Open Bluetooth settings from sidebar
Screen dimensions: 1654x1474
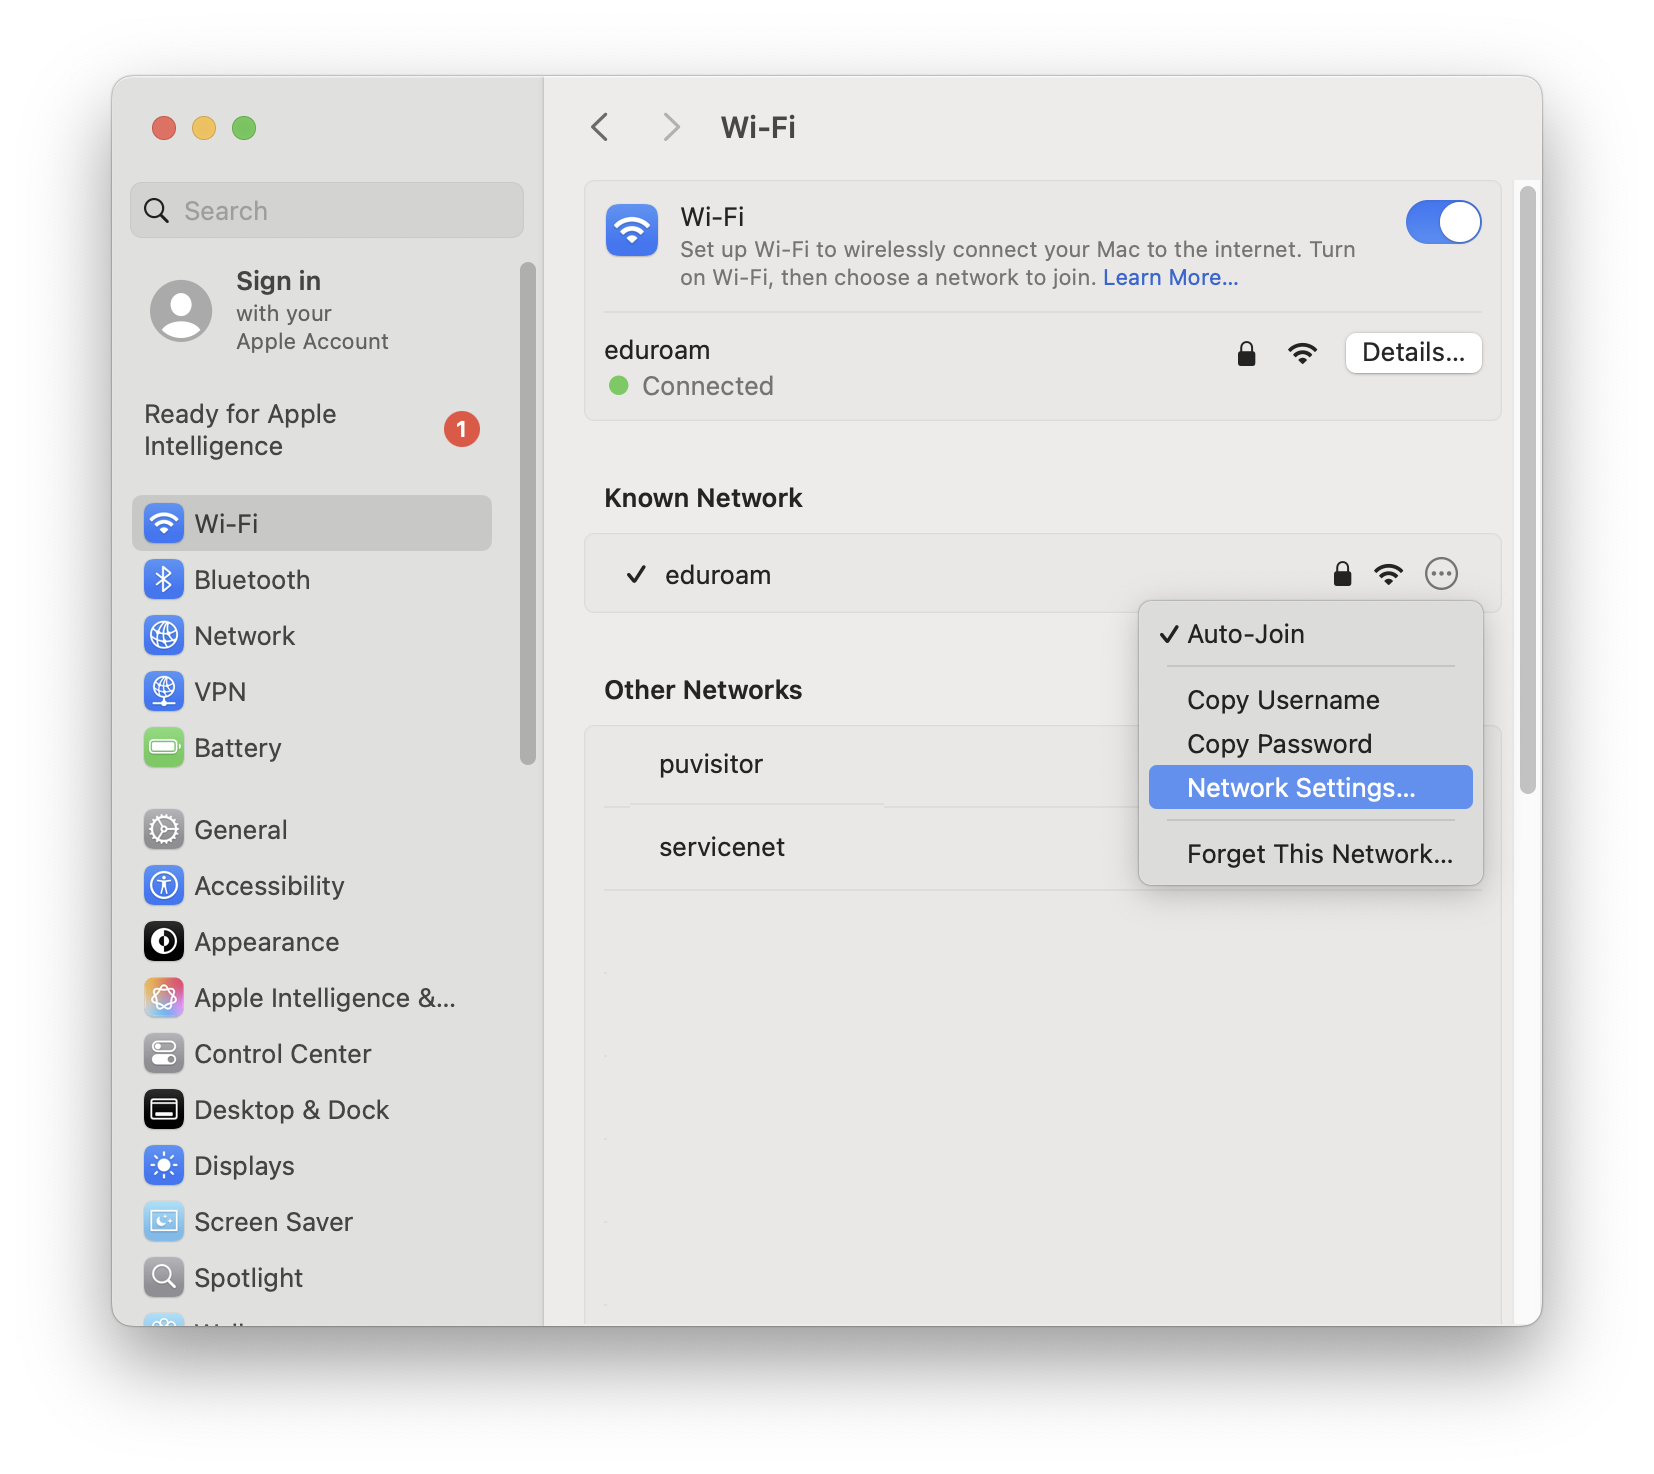[x=163, y=579]
